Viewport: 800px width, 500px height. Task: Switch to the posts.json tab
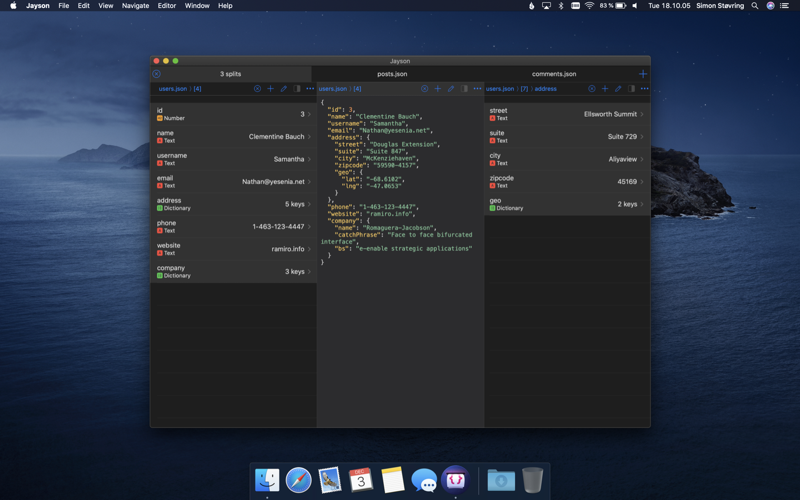[392, 74]
